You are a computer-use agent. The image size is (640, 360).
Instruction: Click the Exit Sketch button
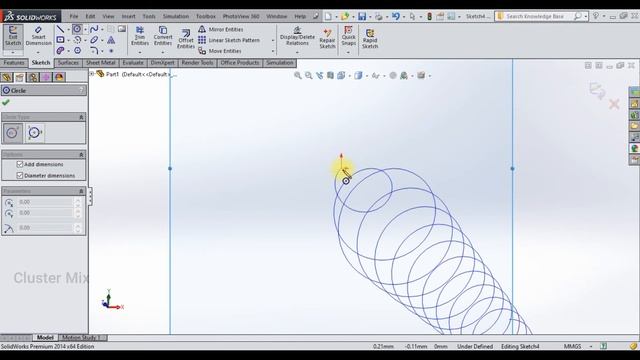(13, 36)
